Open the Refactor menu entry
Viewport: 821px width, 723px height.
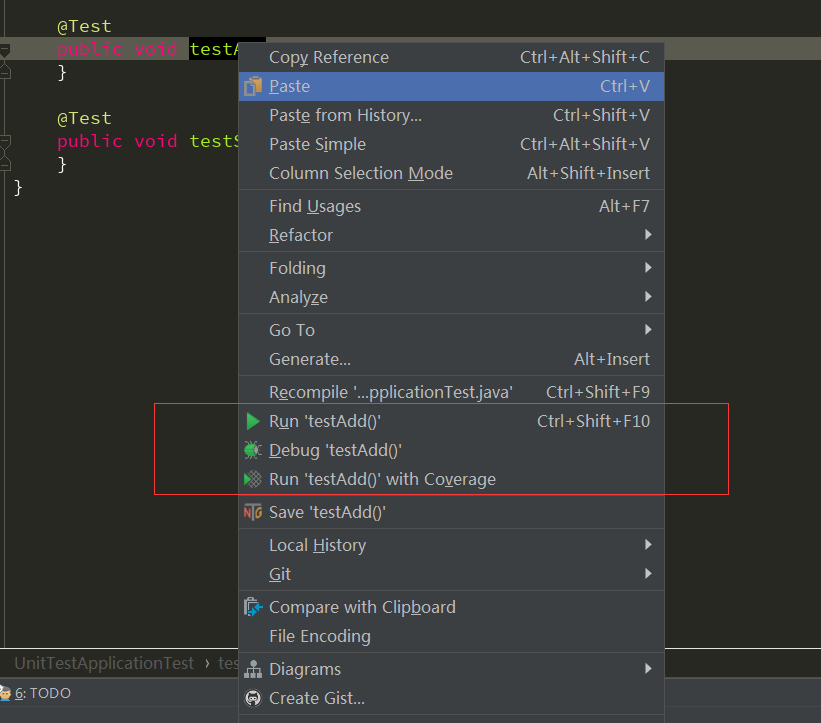click(451, 235)
